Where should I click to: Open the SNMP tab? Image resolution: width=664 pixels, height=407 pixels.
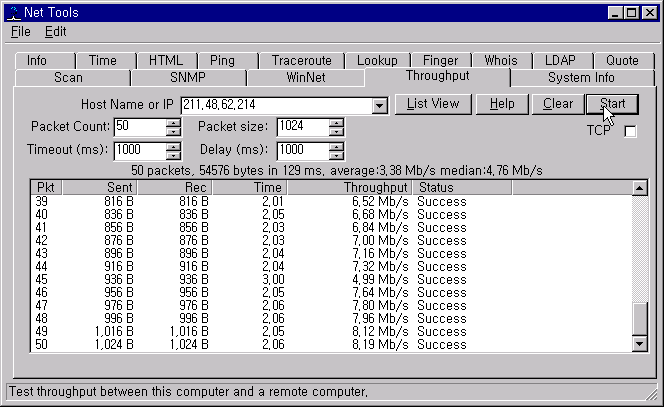[x=188, y=78]
